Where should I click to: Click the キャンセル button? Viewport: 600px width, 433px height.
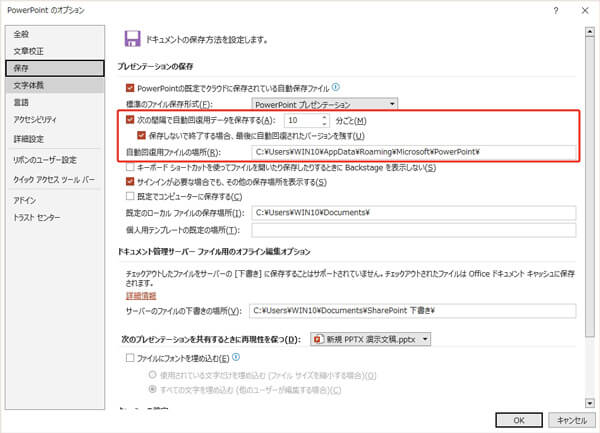point(572,420)
